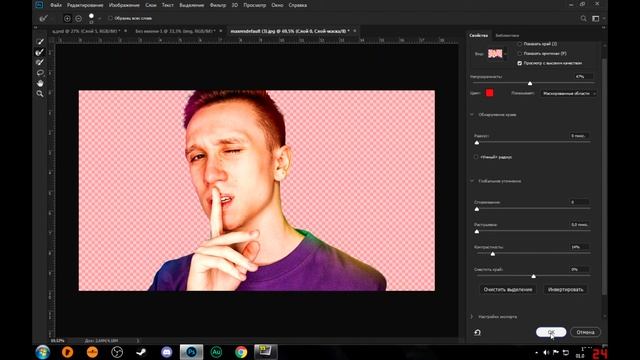Open the Steam taskbar icon
The image size is (640, 360).
pos(142,352)
